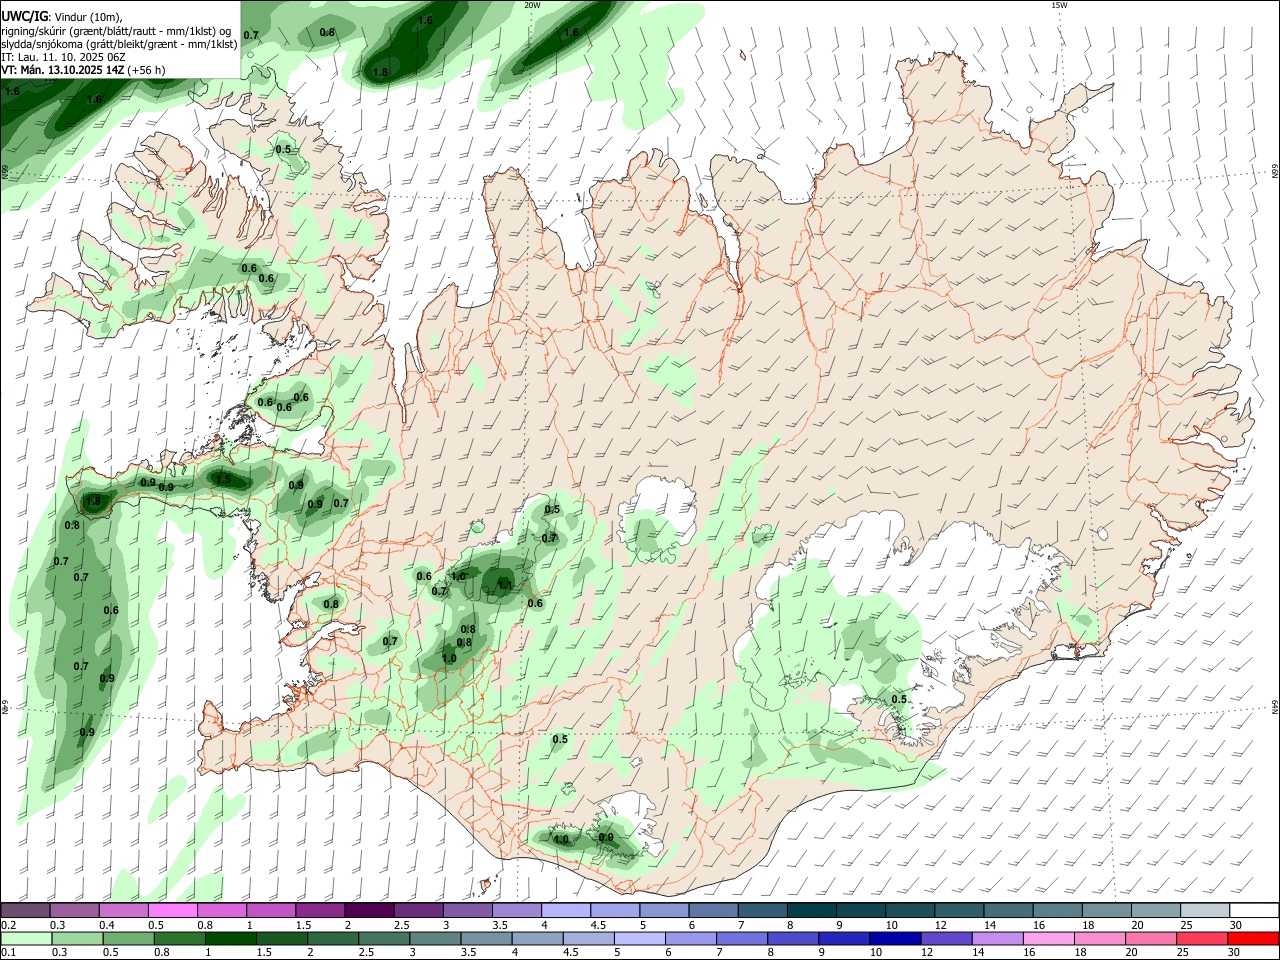
Task: Click the 'rigning/skúrir (grænt/blátt/rautt' legend description line
Action: [x=116, y=30]
